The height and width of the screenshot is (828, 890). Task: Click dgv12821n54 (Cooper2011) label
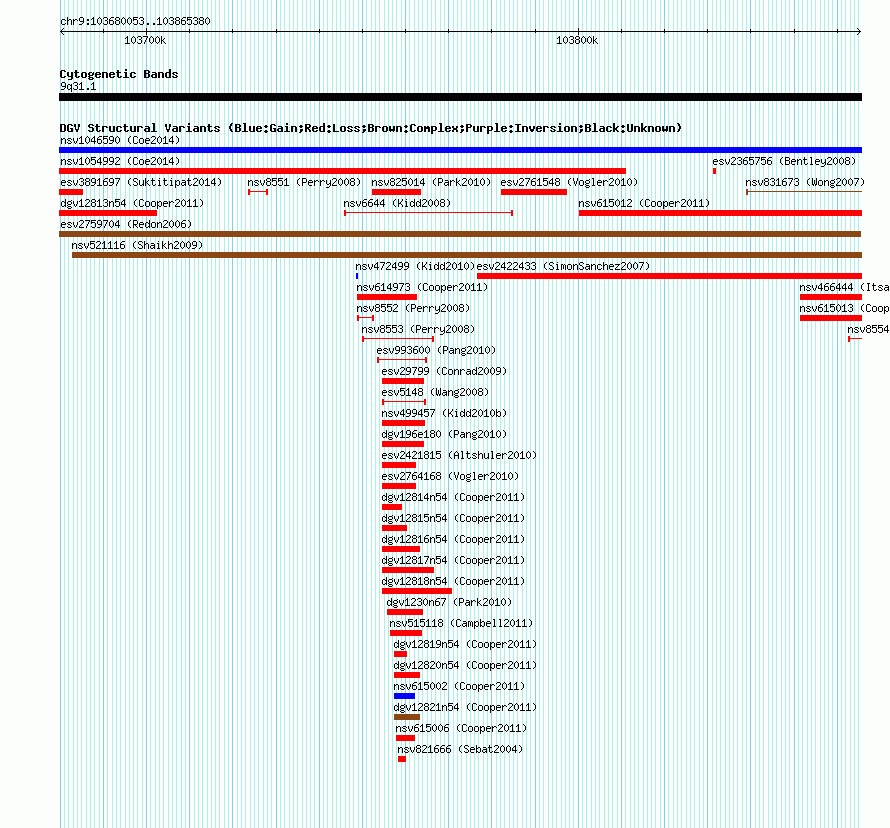coord(465,707)
